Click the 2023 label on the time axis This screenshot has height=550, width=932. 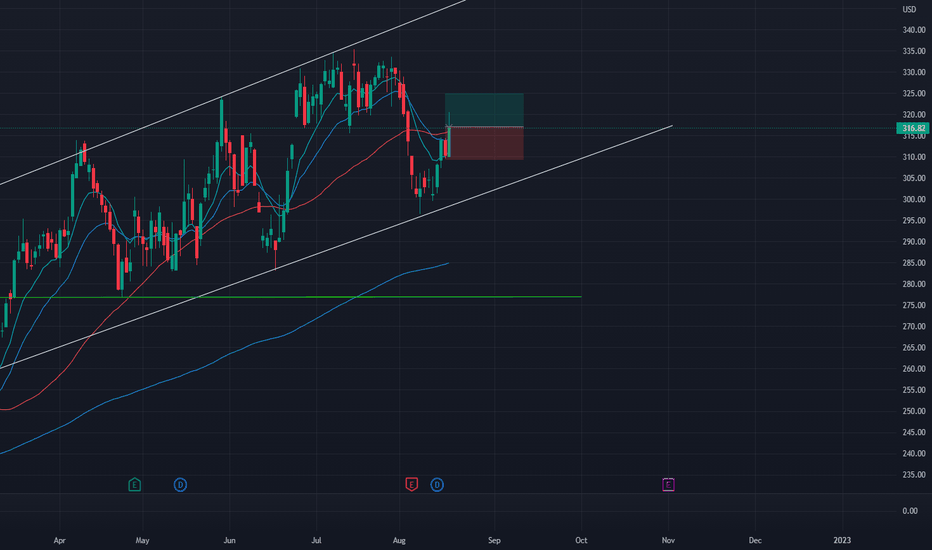click(842, 540)
